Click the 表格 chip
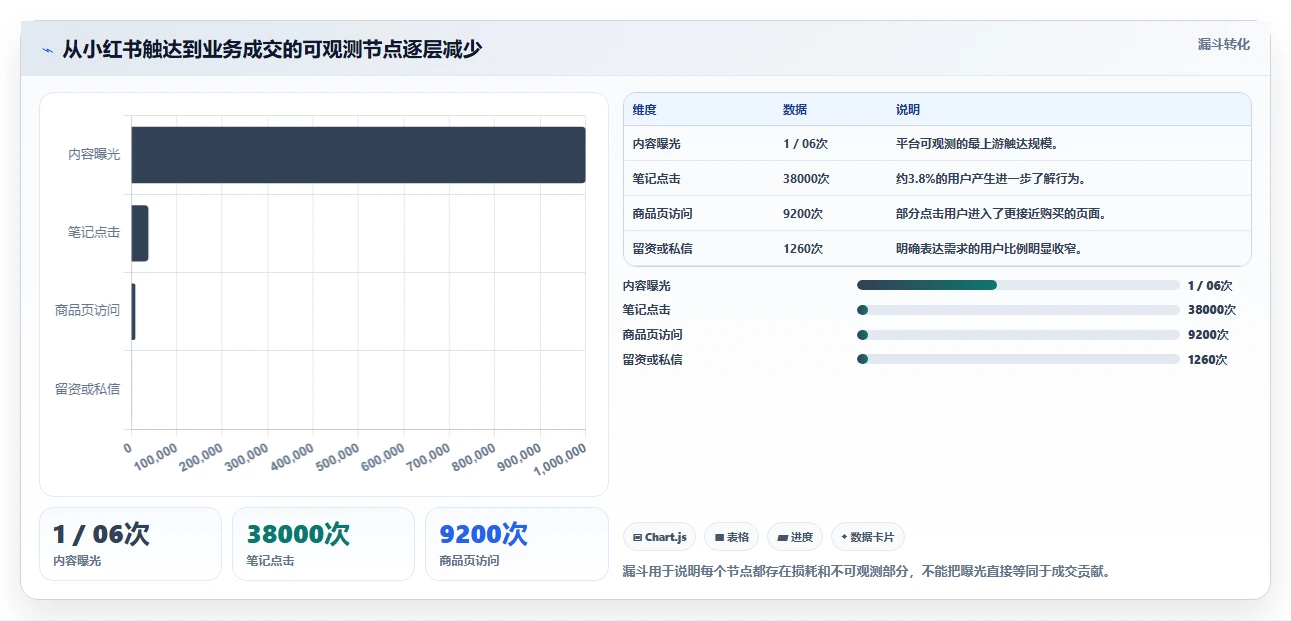Screen dimensions: 1291x621 point(732,537)
